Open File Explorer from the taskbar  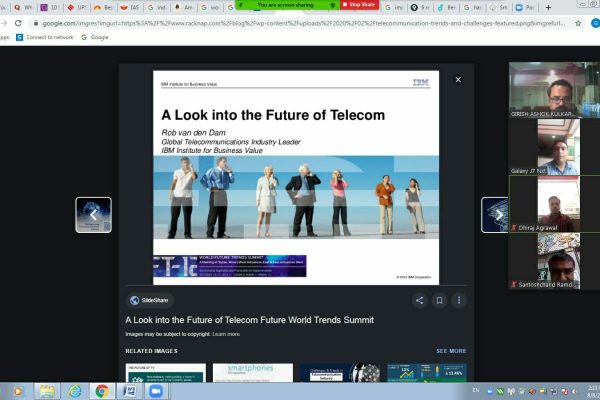click(x=73, y=391)
